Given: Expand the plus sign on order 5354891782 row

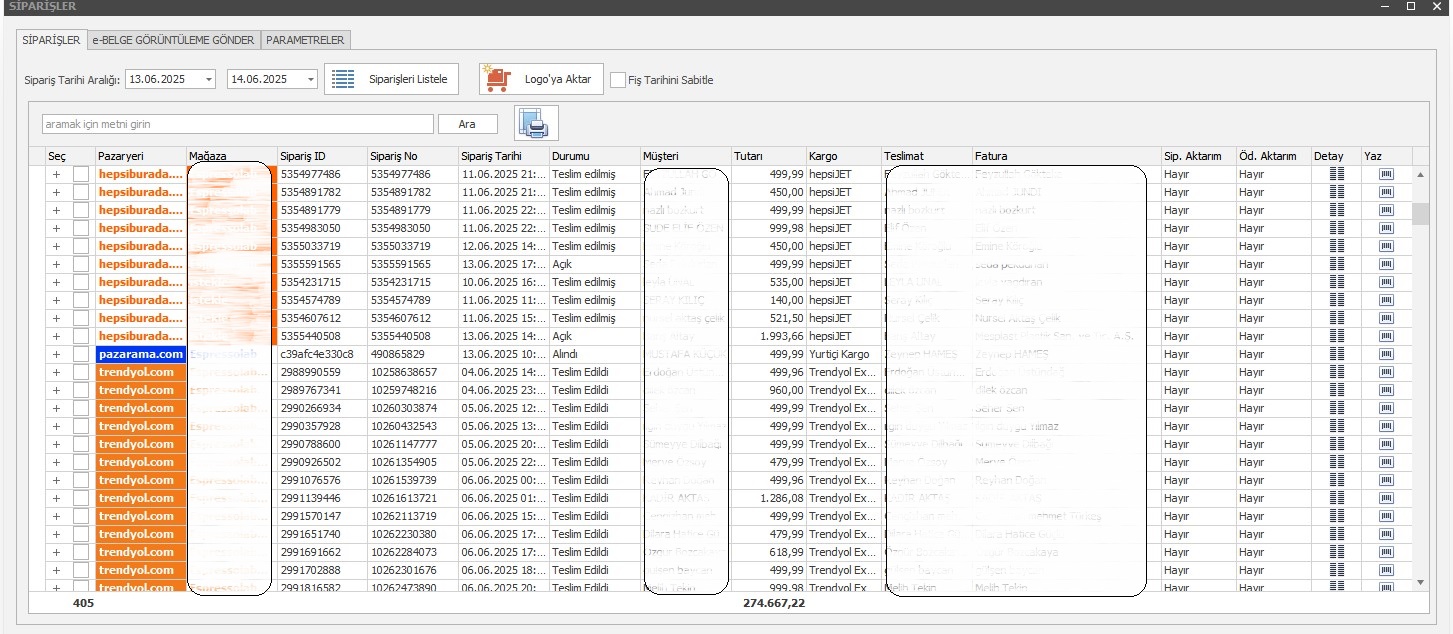Looking at the screenshot, I should (56, 192).
